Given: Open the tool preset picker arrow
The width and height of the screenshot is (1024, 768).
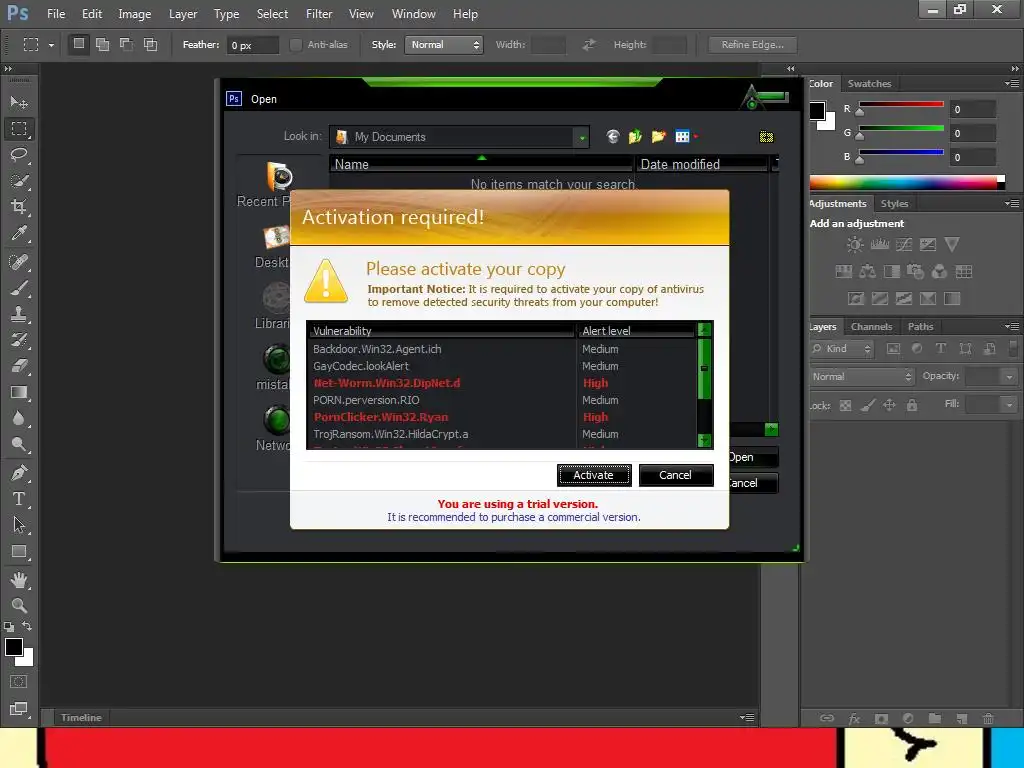Looking at the screenshot, I should coord(51,45).
